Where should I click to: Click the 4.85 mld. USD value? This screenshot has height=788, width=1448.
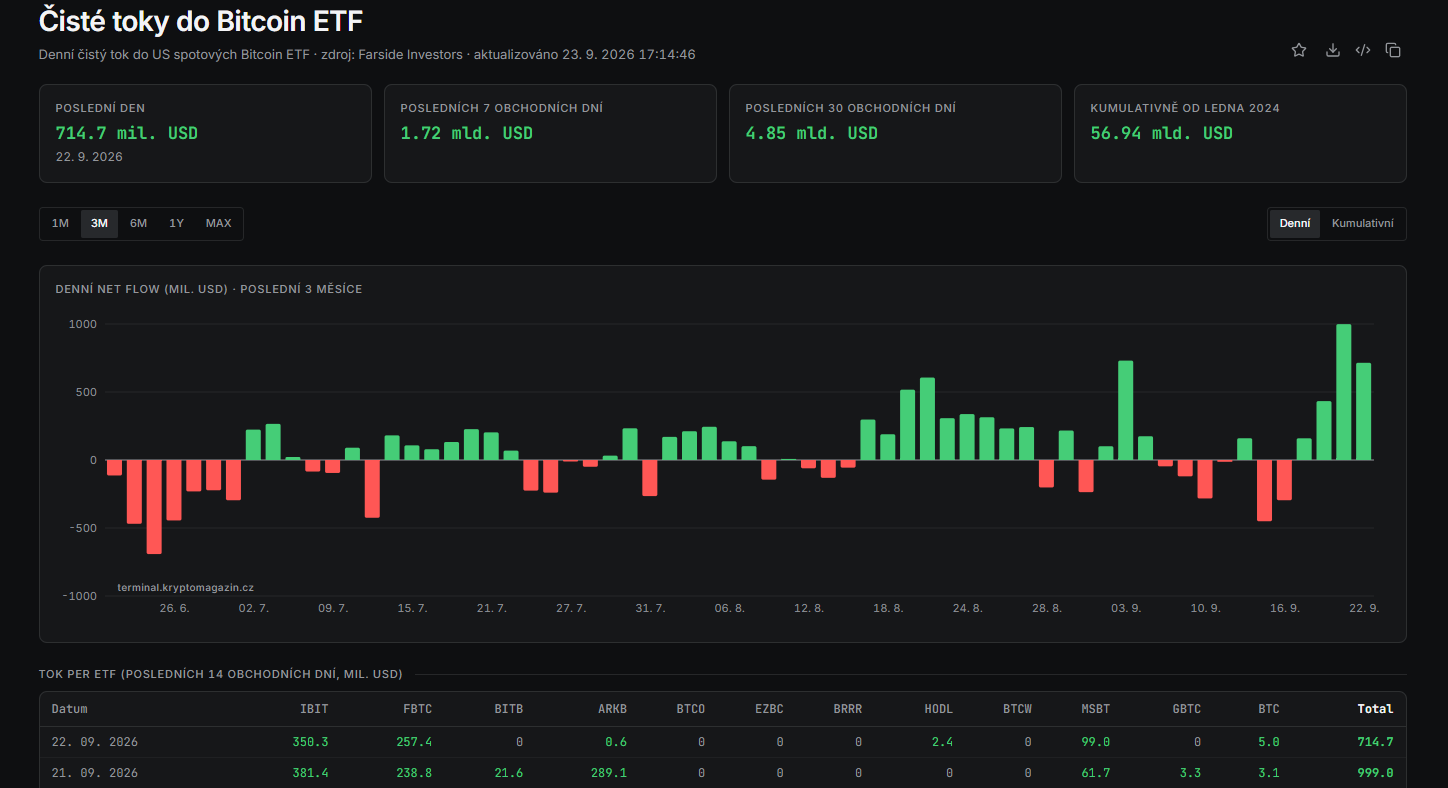(x=811, y=133)
